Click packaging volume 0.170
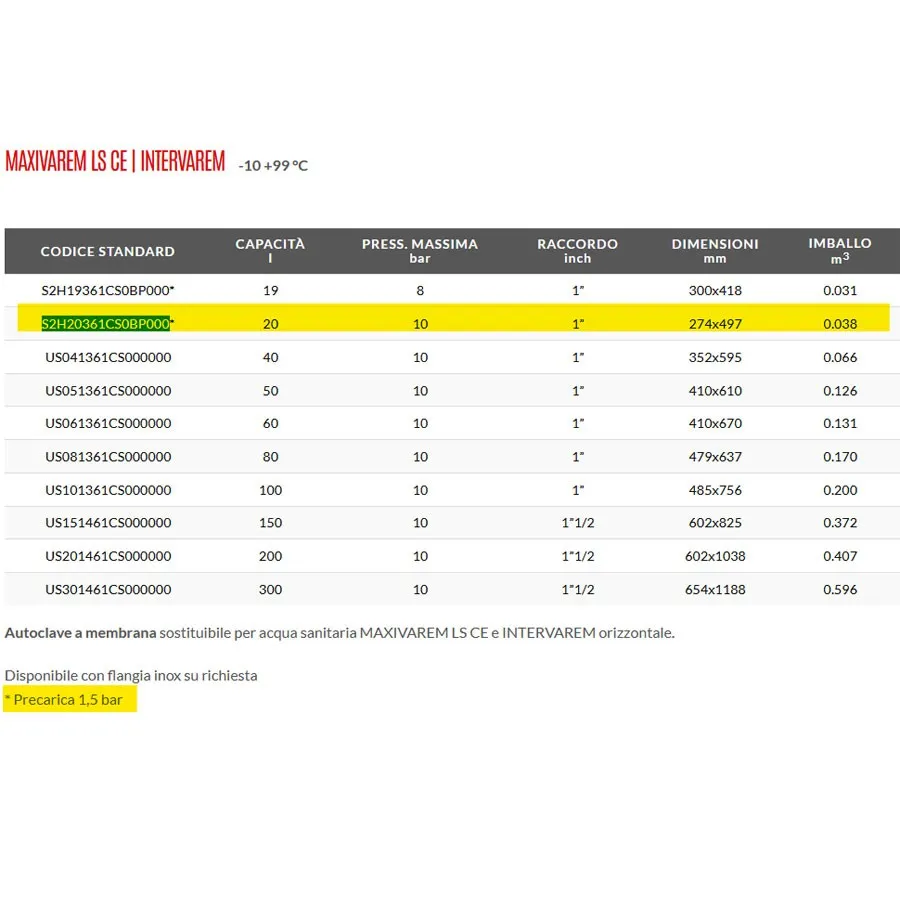The width and height of the screenshot is (900, 900). pos(840,457)
